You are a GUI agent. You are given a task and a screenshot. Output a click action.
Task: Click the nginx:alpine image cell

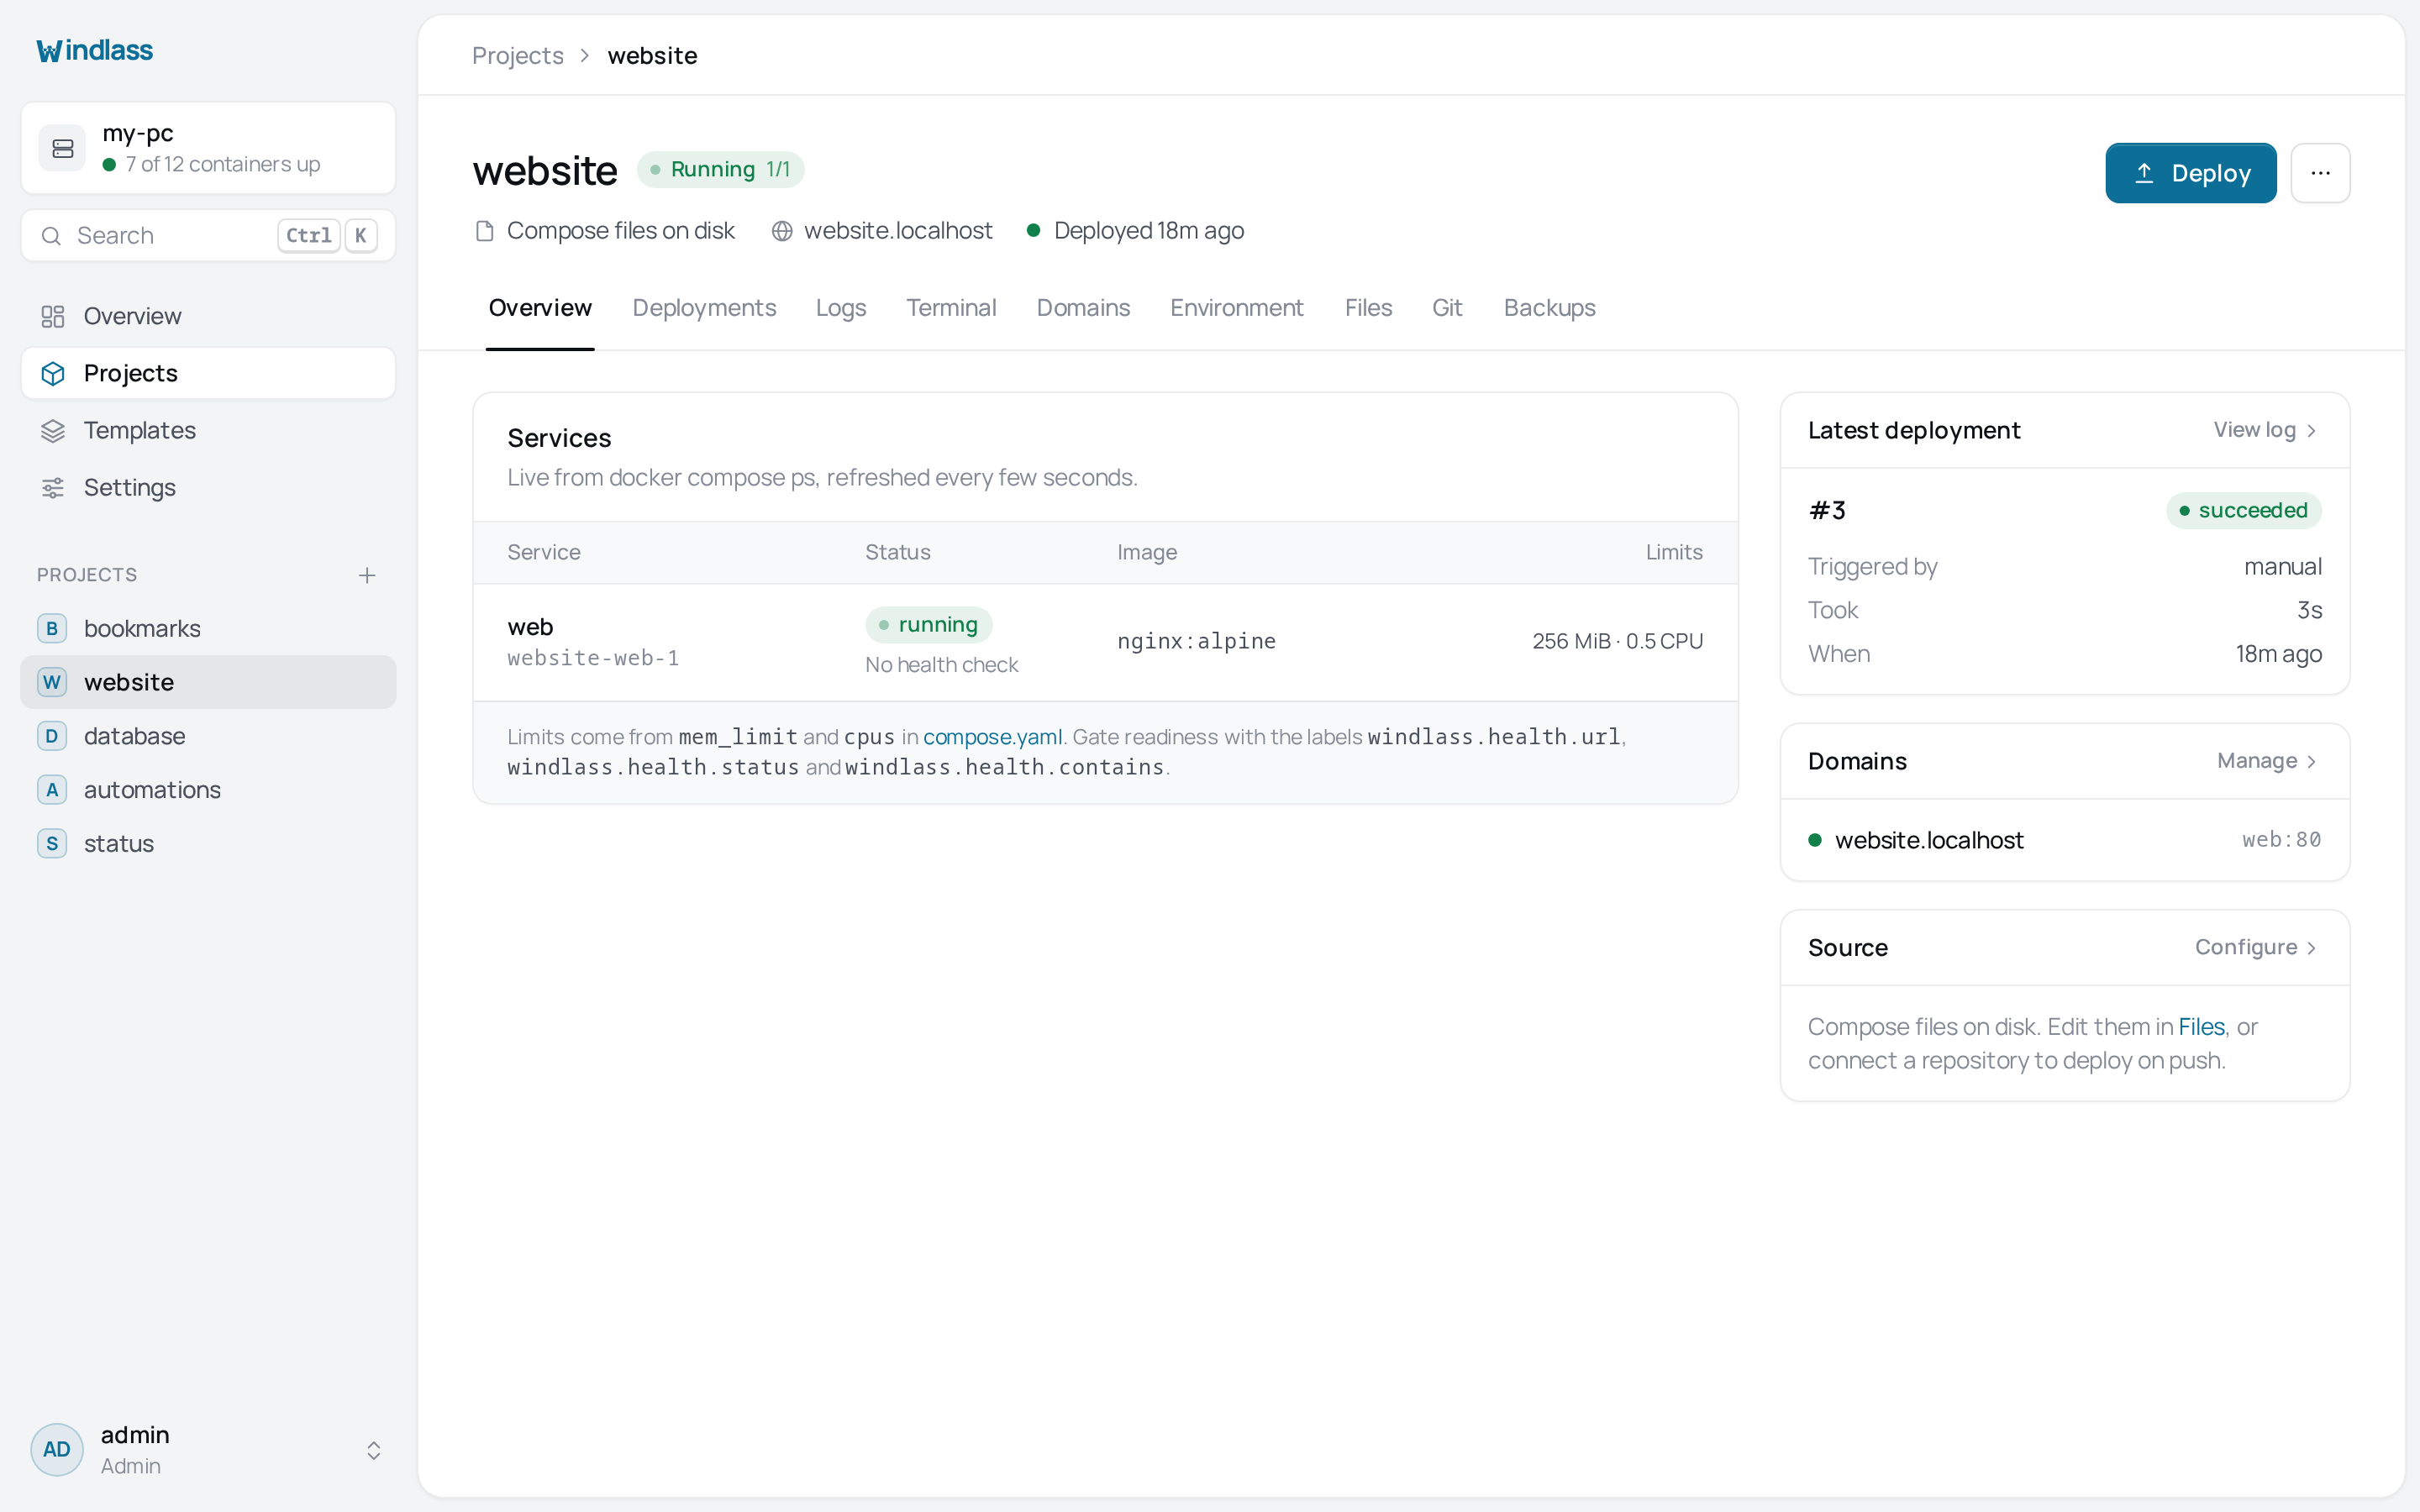tap(1196, 641)
